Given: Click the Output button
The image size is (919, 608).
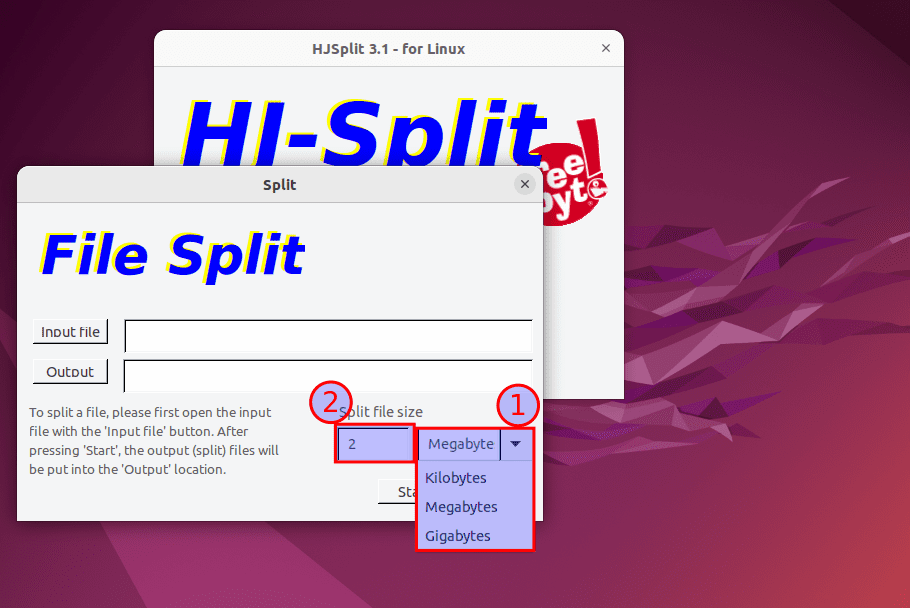Looking at the screenshot, I should pyautogui.click(x=70, y=372).
